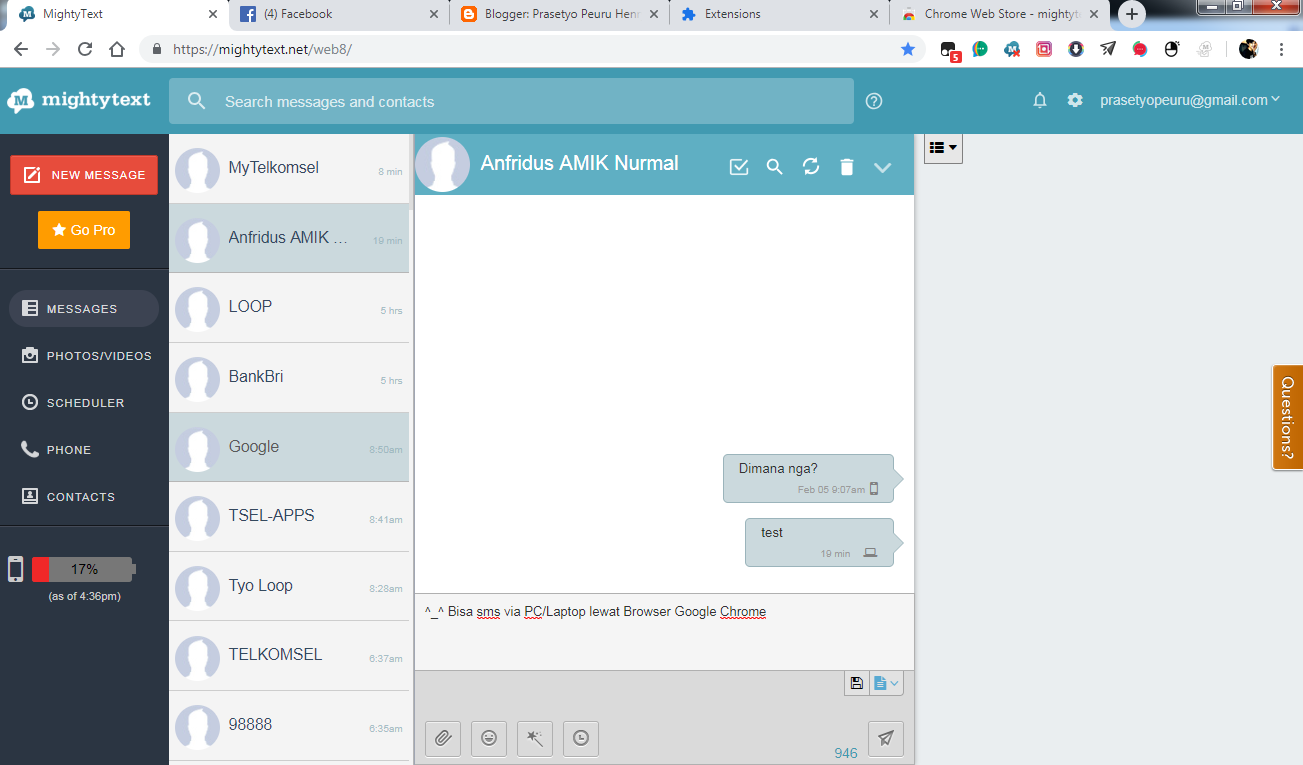The height and width of the screenshot is (765, 1303).
Task: Reload the current page
Action: coord(85,49)
